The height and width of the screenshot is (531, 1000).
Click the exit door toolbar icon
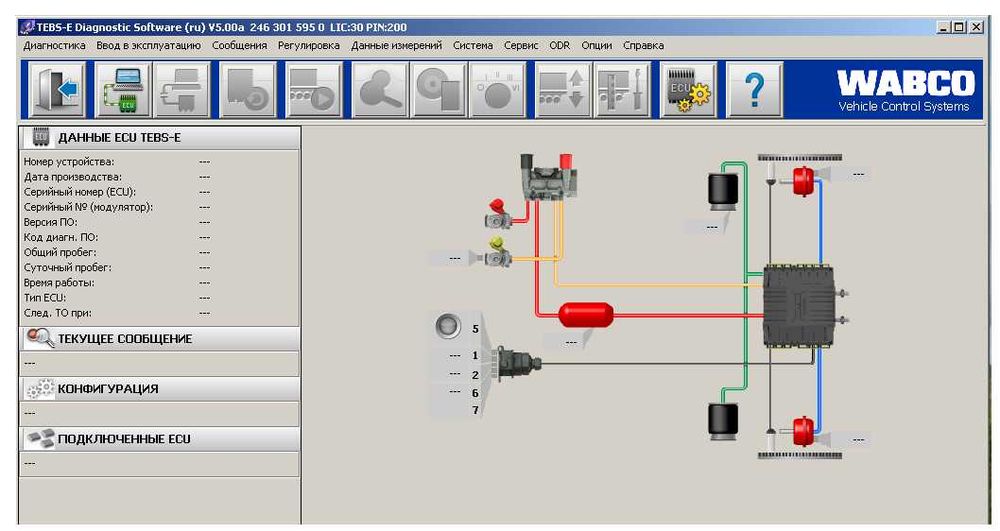tap(57, 89)
